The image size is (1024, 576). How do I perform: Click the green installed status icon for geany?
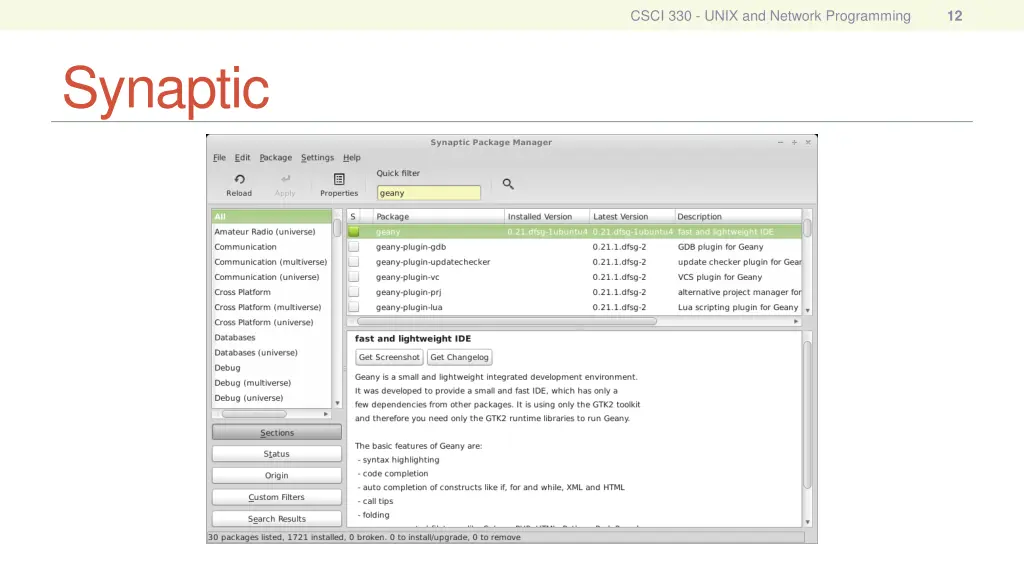click(353, 232)
